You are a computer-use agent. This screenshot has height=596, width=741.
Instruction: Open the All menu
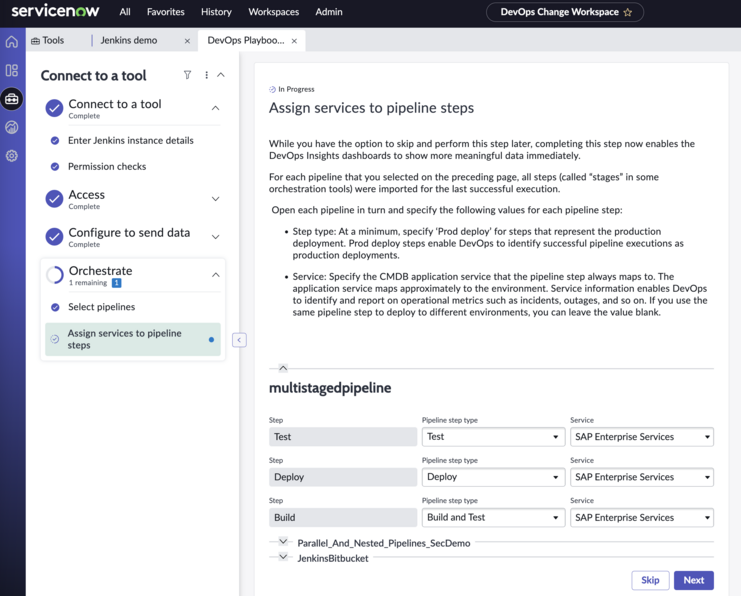click(125, 12)
